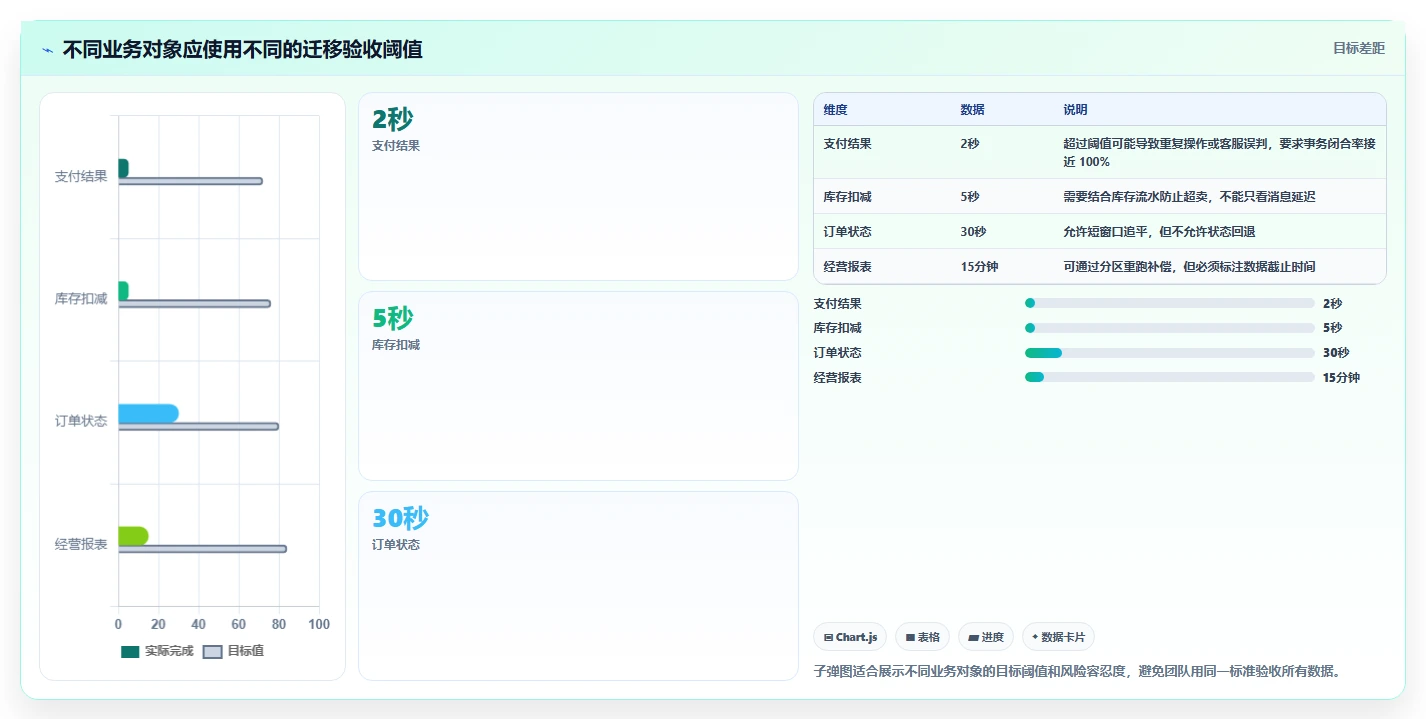Click 经营报表 cell in the table
1426x719 pixels.
point(847,266)
